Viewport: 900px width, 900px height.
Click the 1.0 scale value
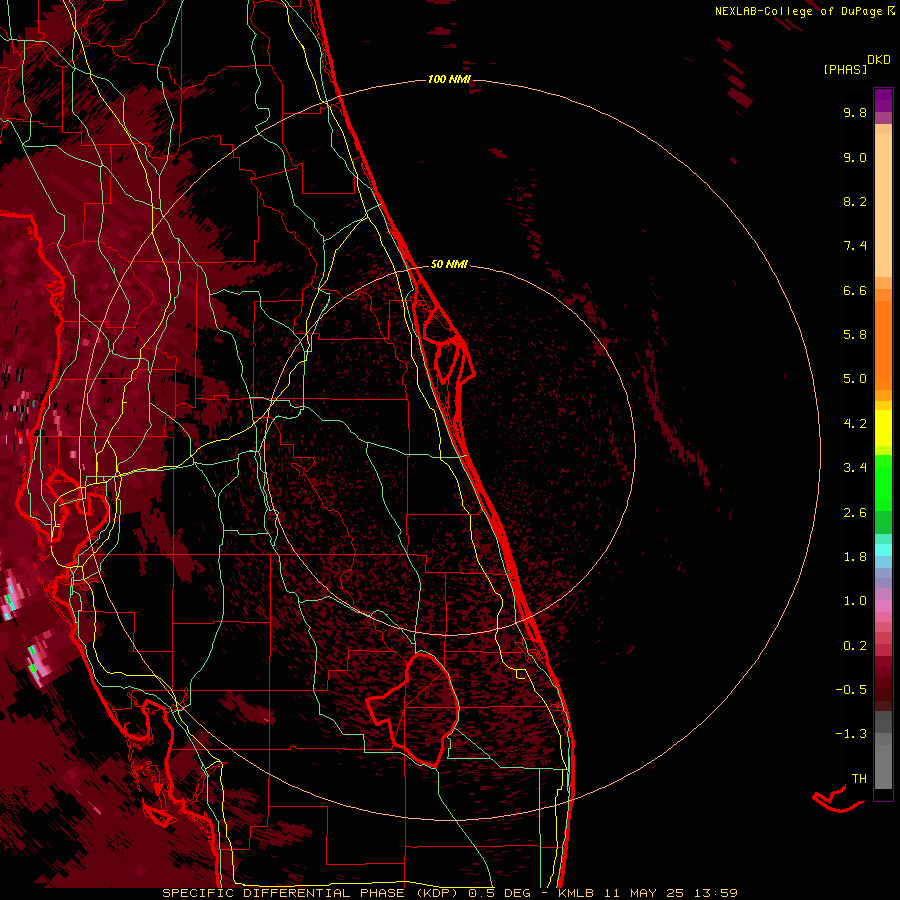point(855,601)
